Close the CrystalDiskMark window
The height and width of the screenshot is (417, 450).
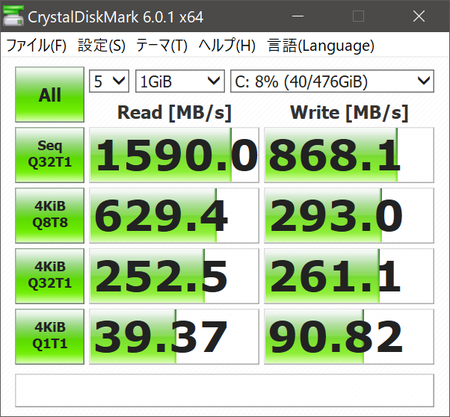419,16
